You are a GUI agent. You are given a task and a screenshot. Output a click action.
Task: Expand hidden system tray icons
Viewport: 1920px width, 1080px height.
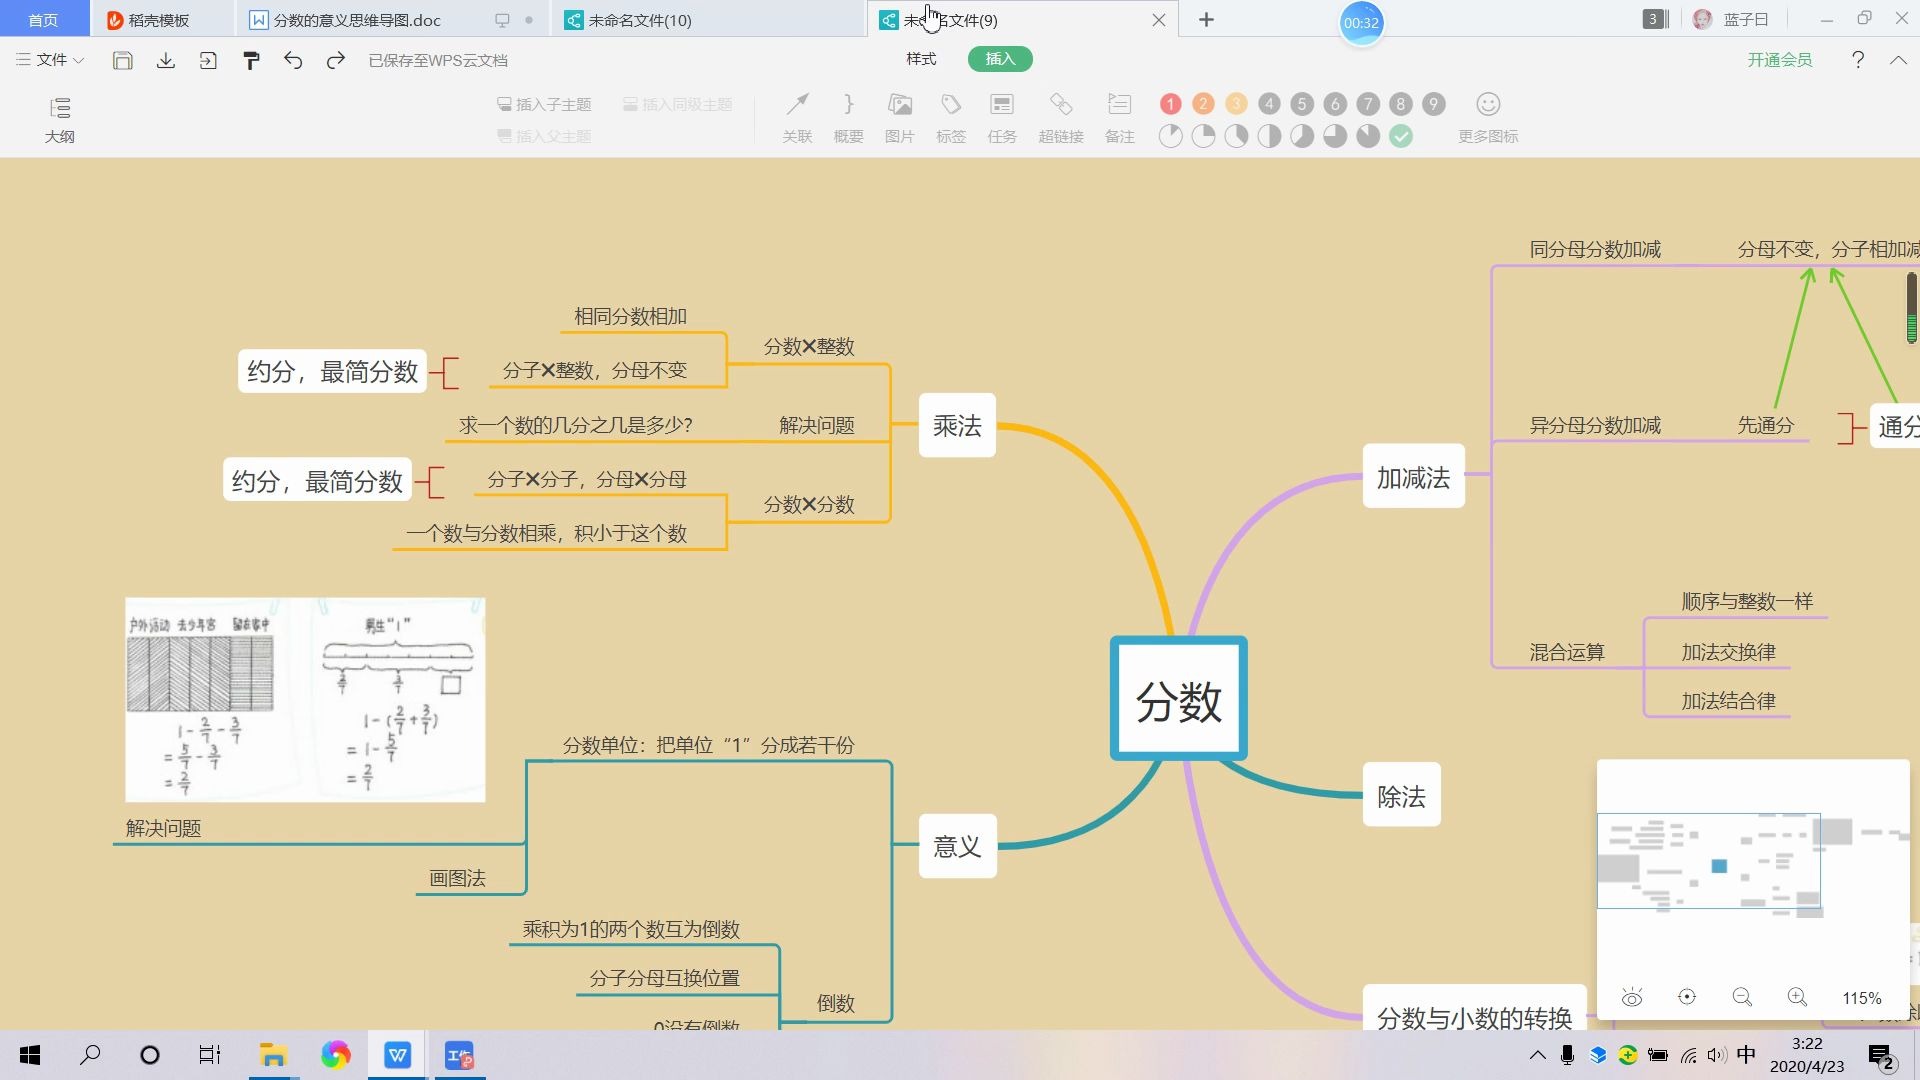[x=1538, y=1055]
